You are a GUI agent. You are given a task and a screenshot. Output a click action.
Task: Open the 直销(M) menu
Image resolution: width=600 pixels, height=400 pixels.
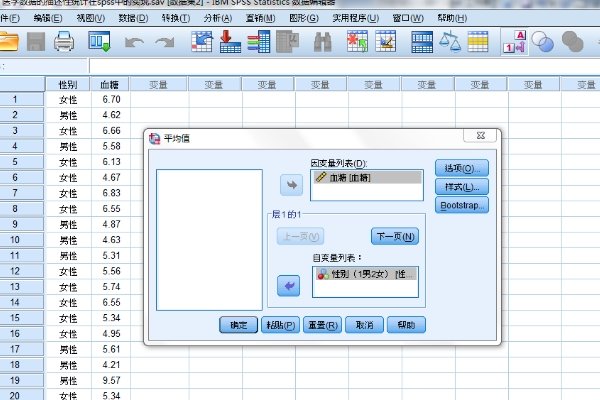261,18
